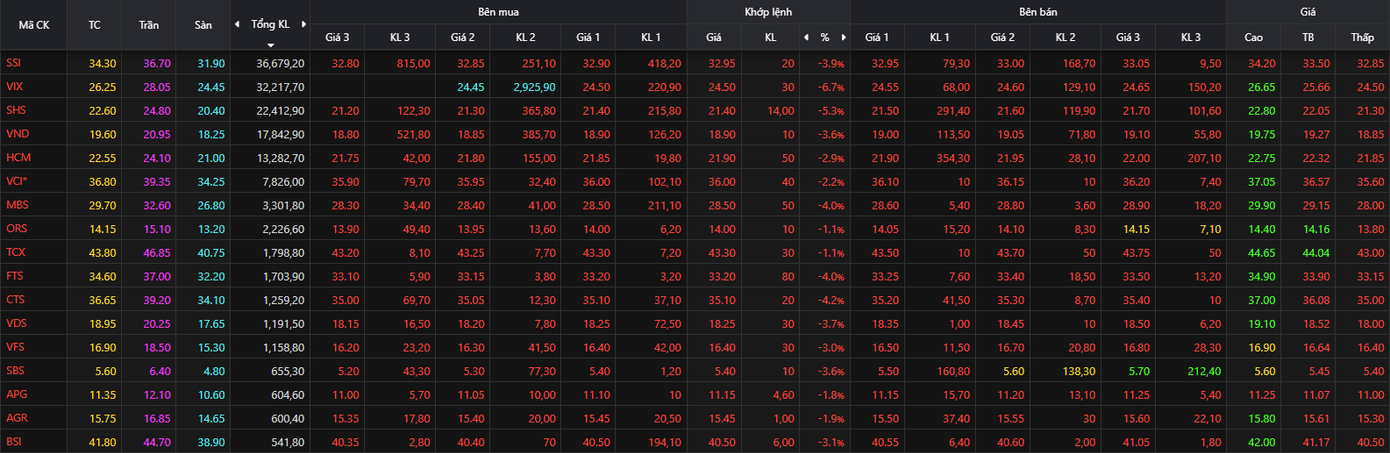Click the right arrow beside % column
Viewport: 1390px width, 453px height.
tap(843, 37)
